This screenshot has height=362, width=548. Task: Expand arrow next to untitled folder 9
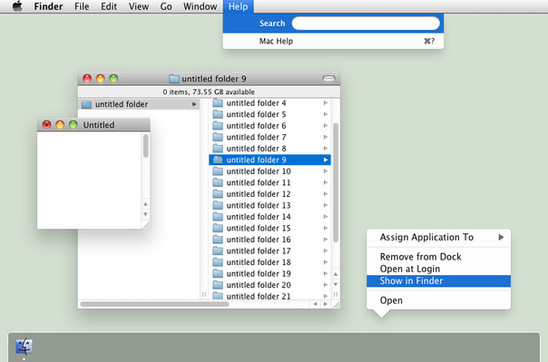[325, 160]
